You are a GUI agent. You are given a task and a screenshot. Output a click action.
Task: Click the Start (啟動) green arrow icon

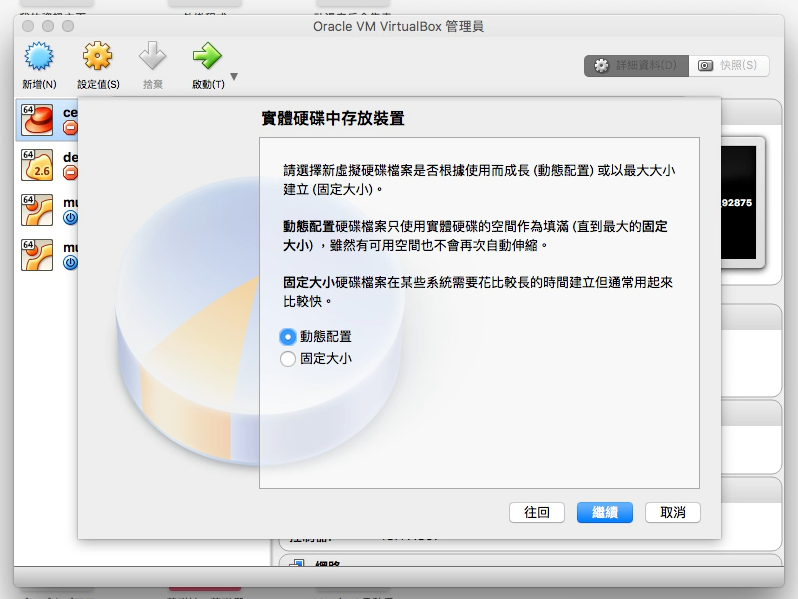click(x=207, y=55)
